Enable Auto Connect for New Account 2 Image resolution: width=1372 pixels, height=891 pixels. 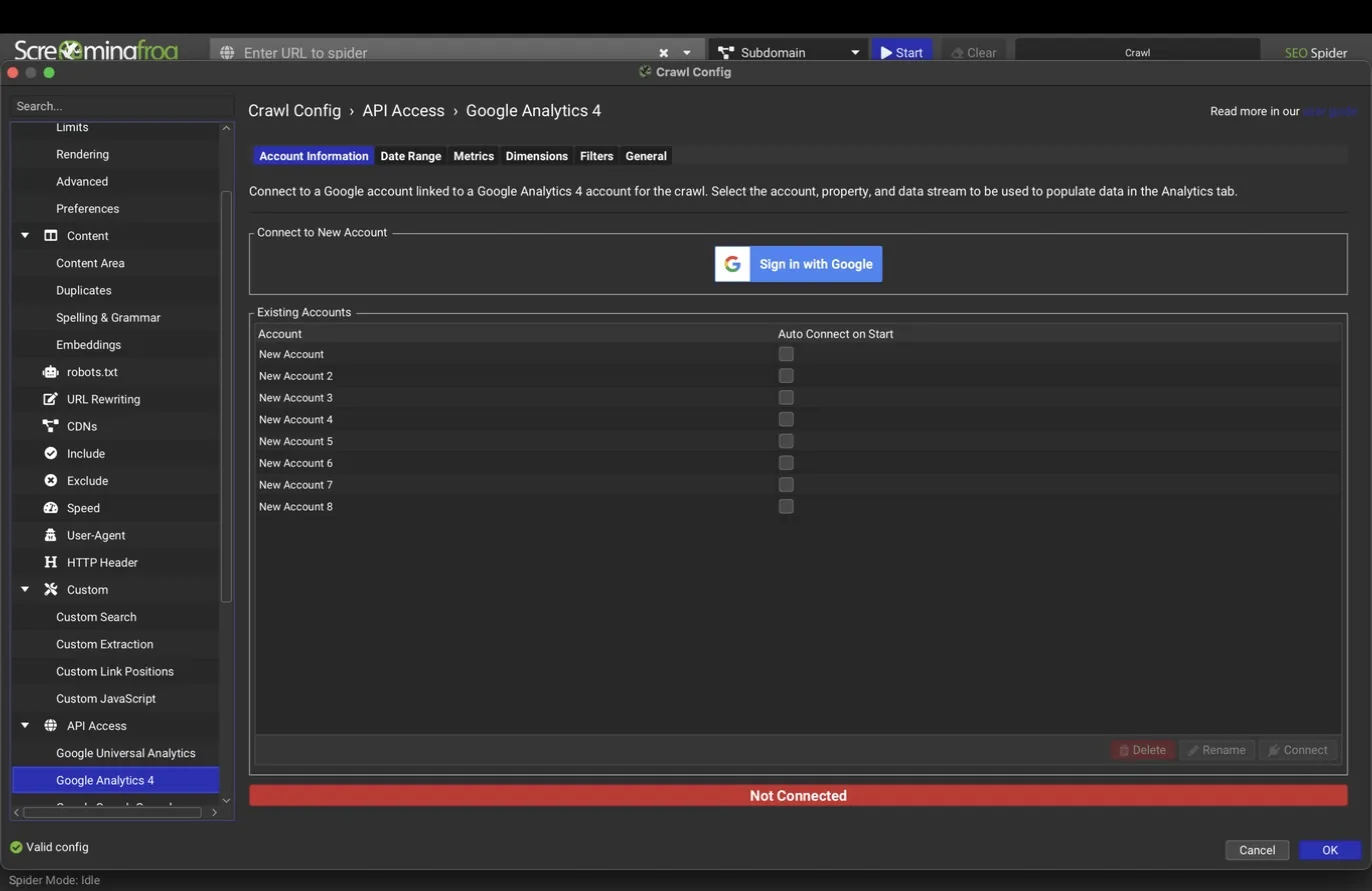coord(786,376)
